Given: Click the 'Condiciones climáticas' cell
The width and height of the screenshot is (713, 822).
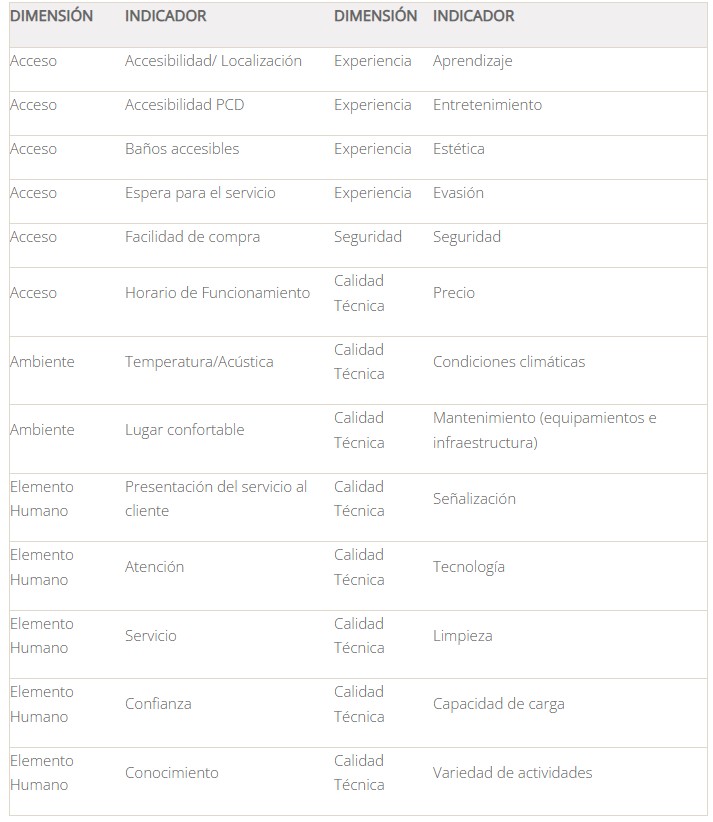Looking at the screenshot, I should pyautogui.click(x=508, y=362).
